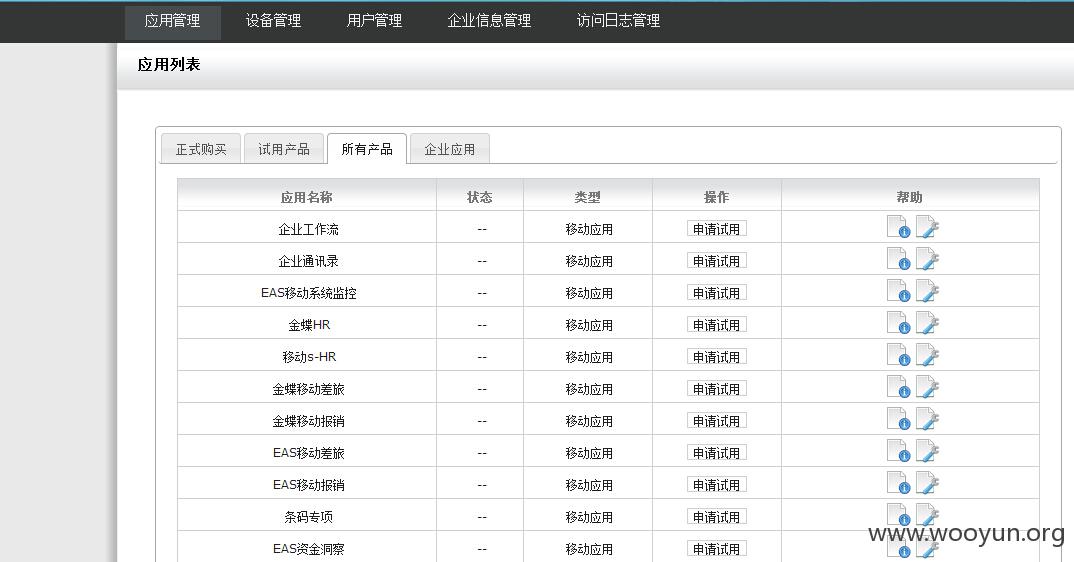Screen dimensions: 1074x562
Task: Click the 操作 column header
Action: (716, 197)
